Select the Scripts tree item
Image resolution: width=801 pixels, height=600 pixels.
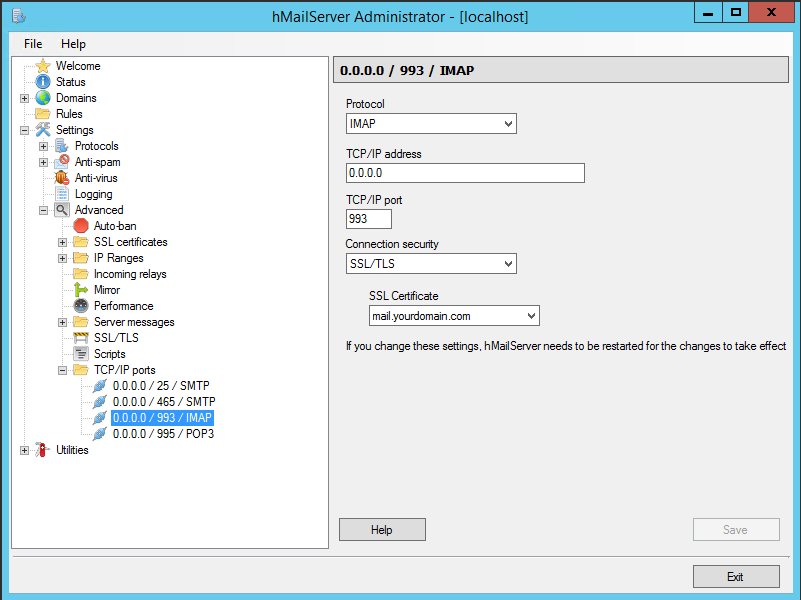pos(109,354)
